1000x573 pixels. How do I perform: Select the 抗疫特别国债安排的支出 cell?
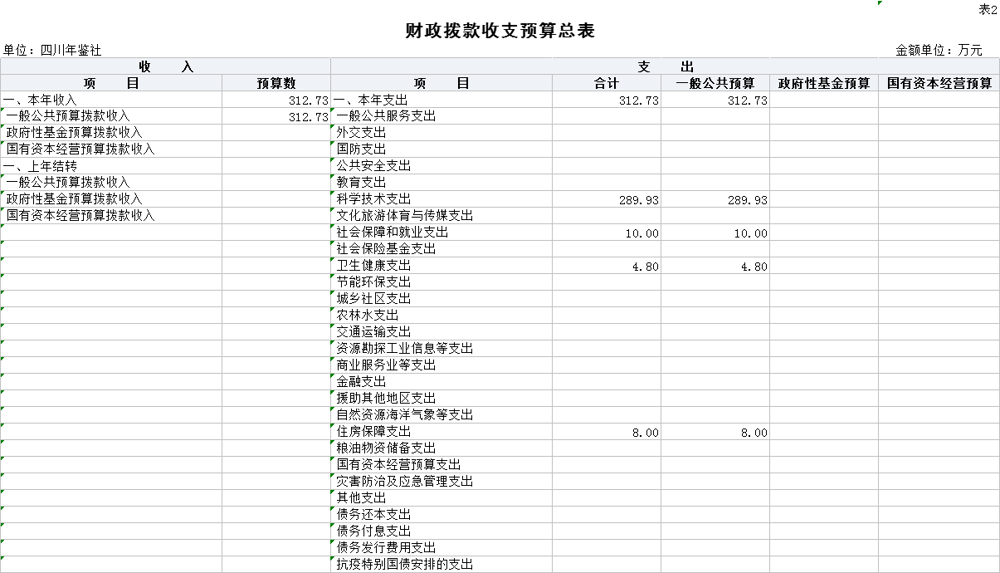tap(404, 565)
